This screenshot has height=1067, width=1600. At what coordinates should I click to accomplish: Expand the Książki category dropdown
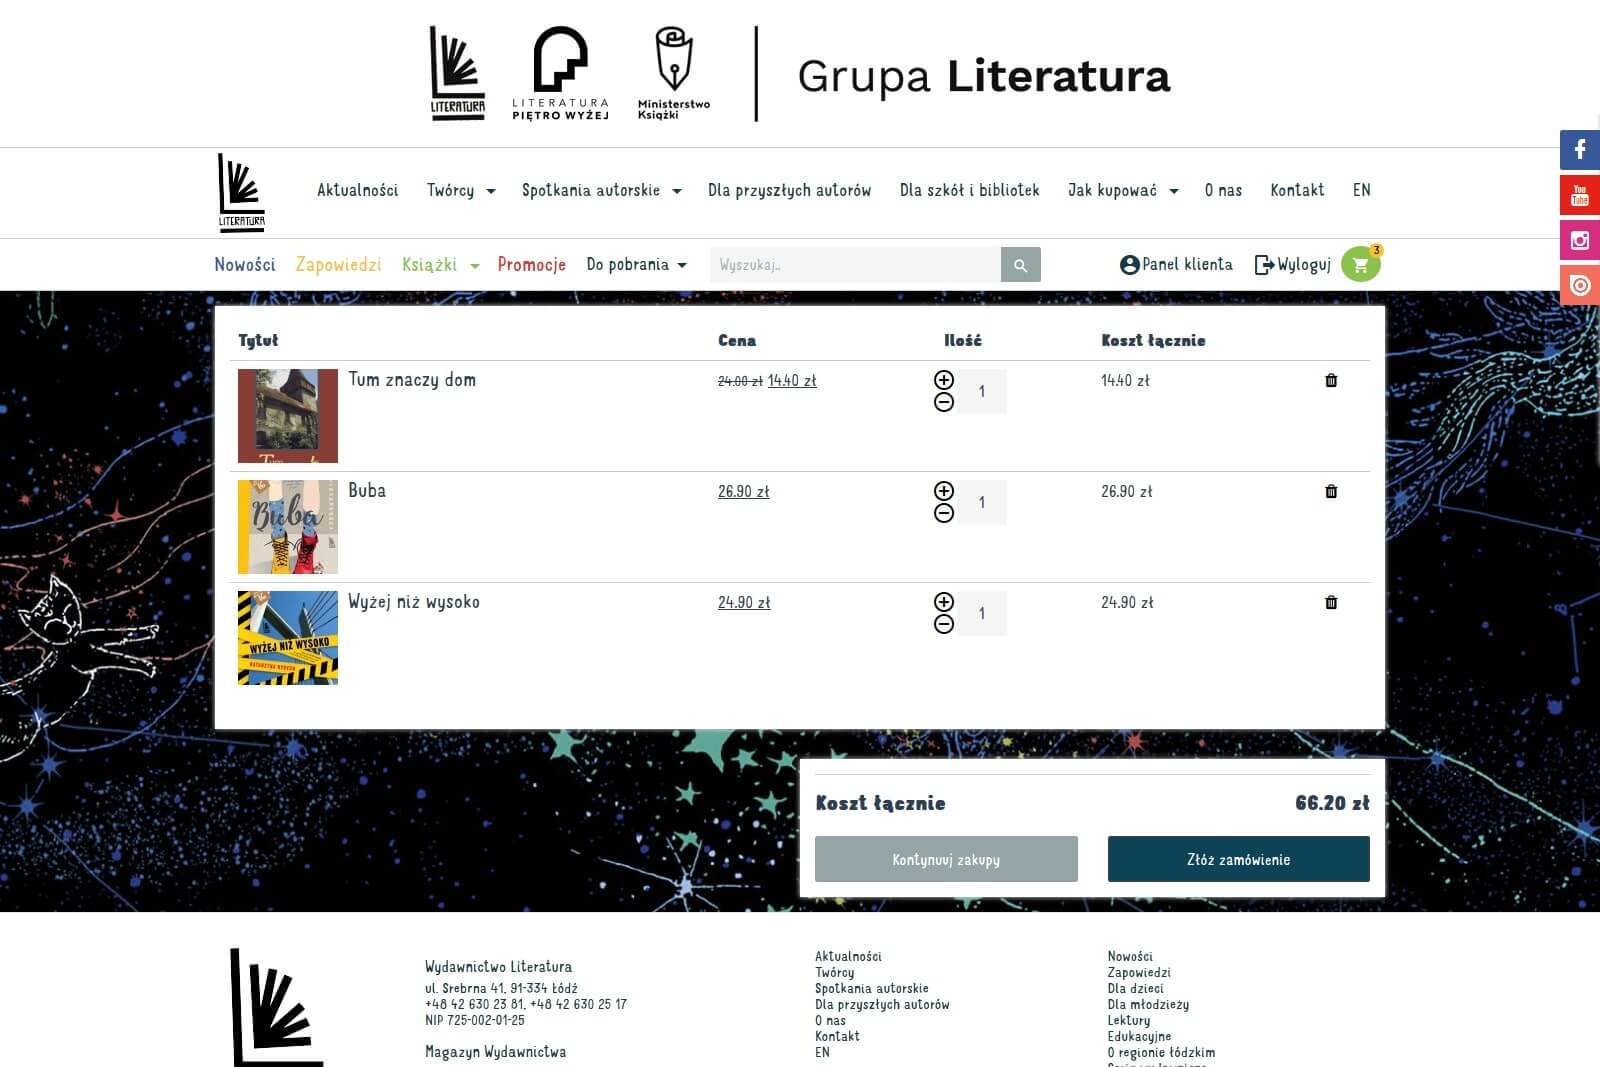coord(440,265)
